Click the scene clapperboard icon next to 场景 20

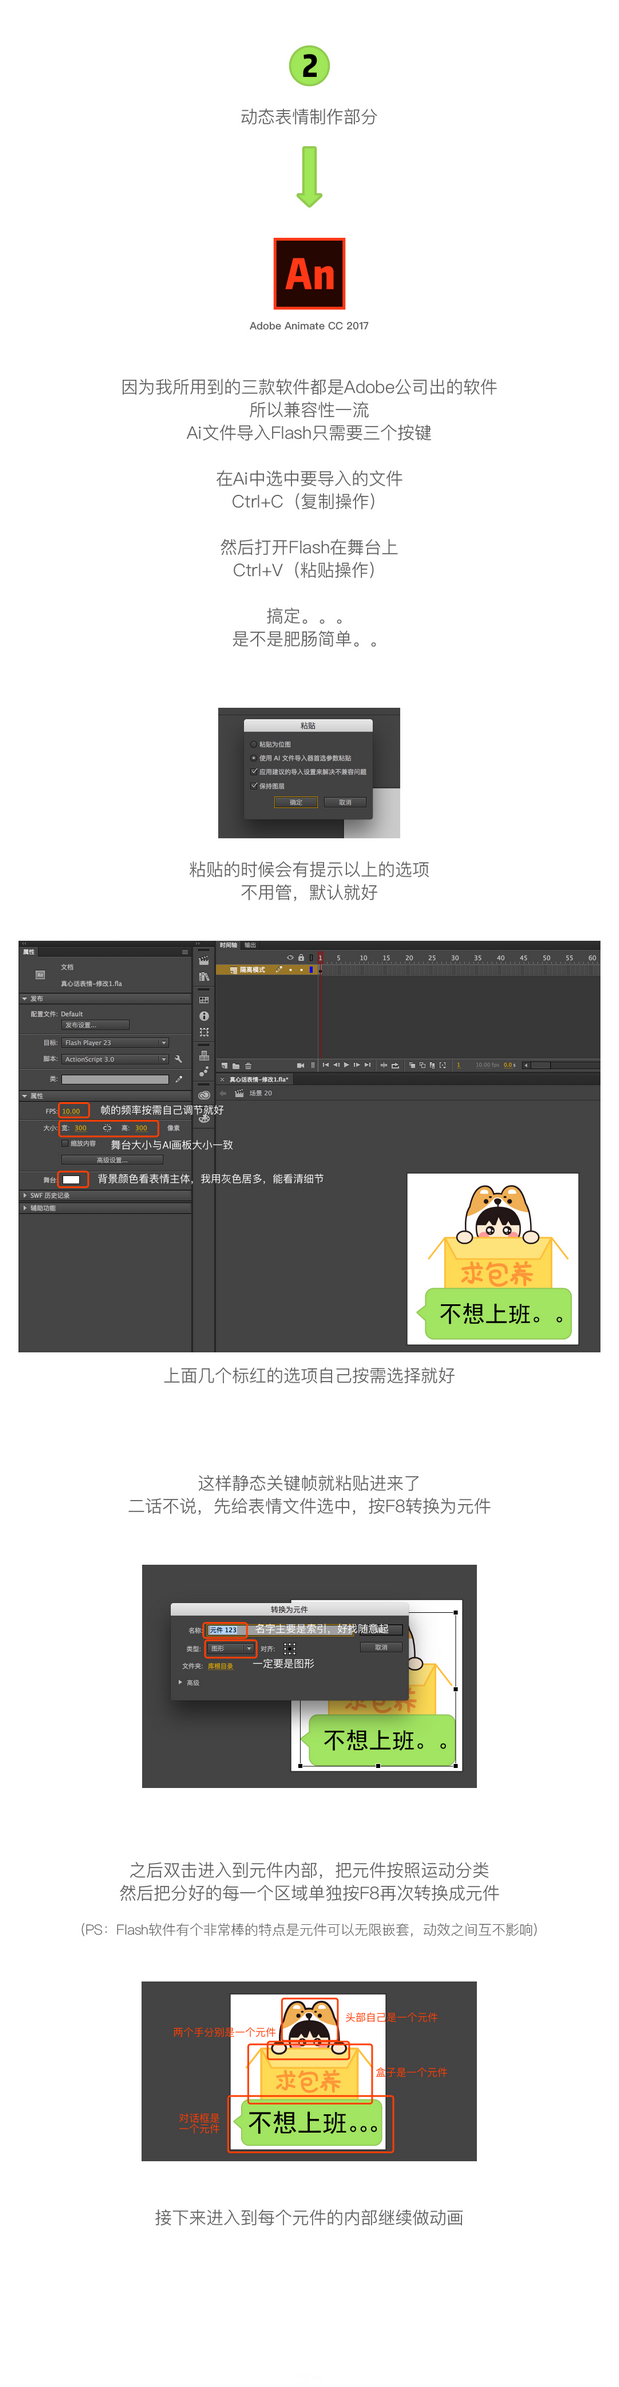239,1093
